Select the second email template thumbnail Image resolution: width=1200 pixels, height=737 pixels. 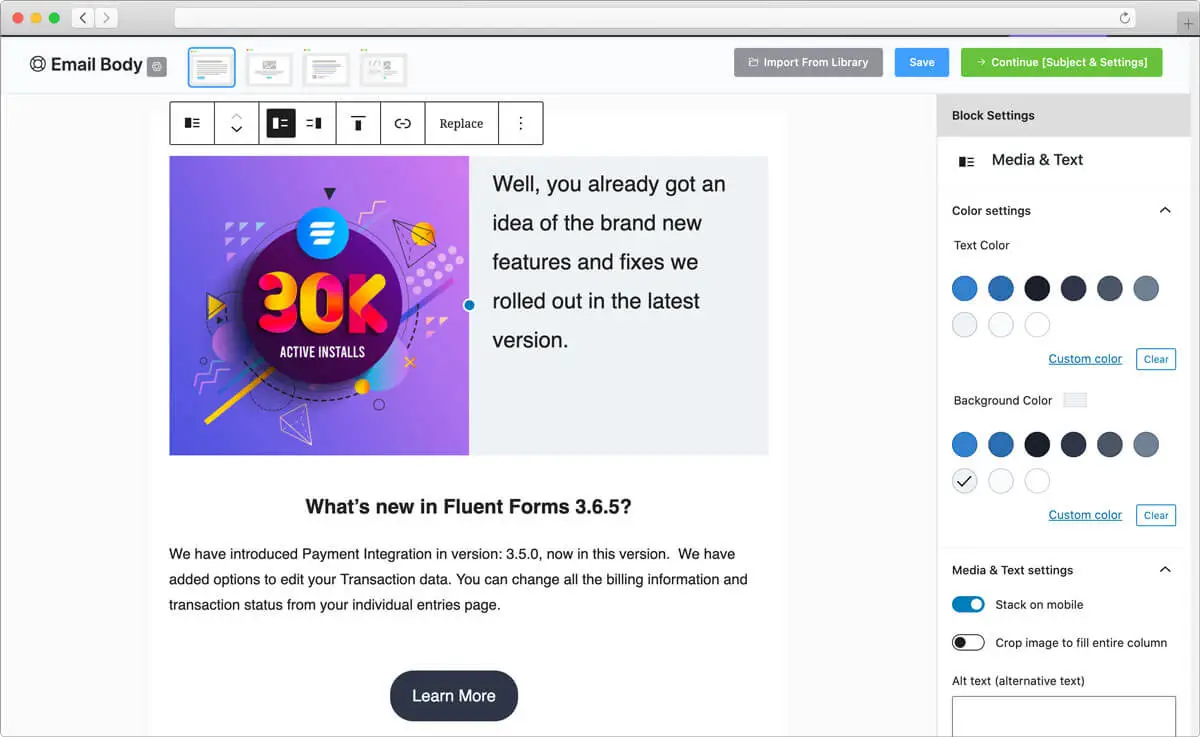(x=268, y=66)
